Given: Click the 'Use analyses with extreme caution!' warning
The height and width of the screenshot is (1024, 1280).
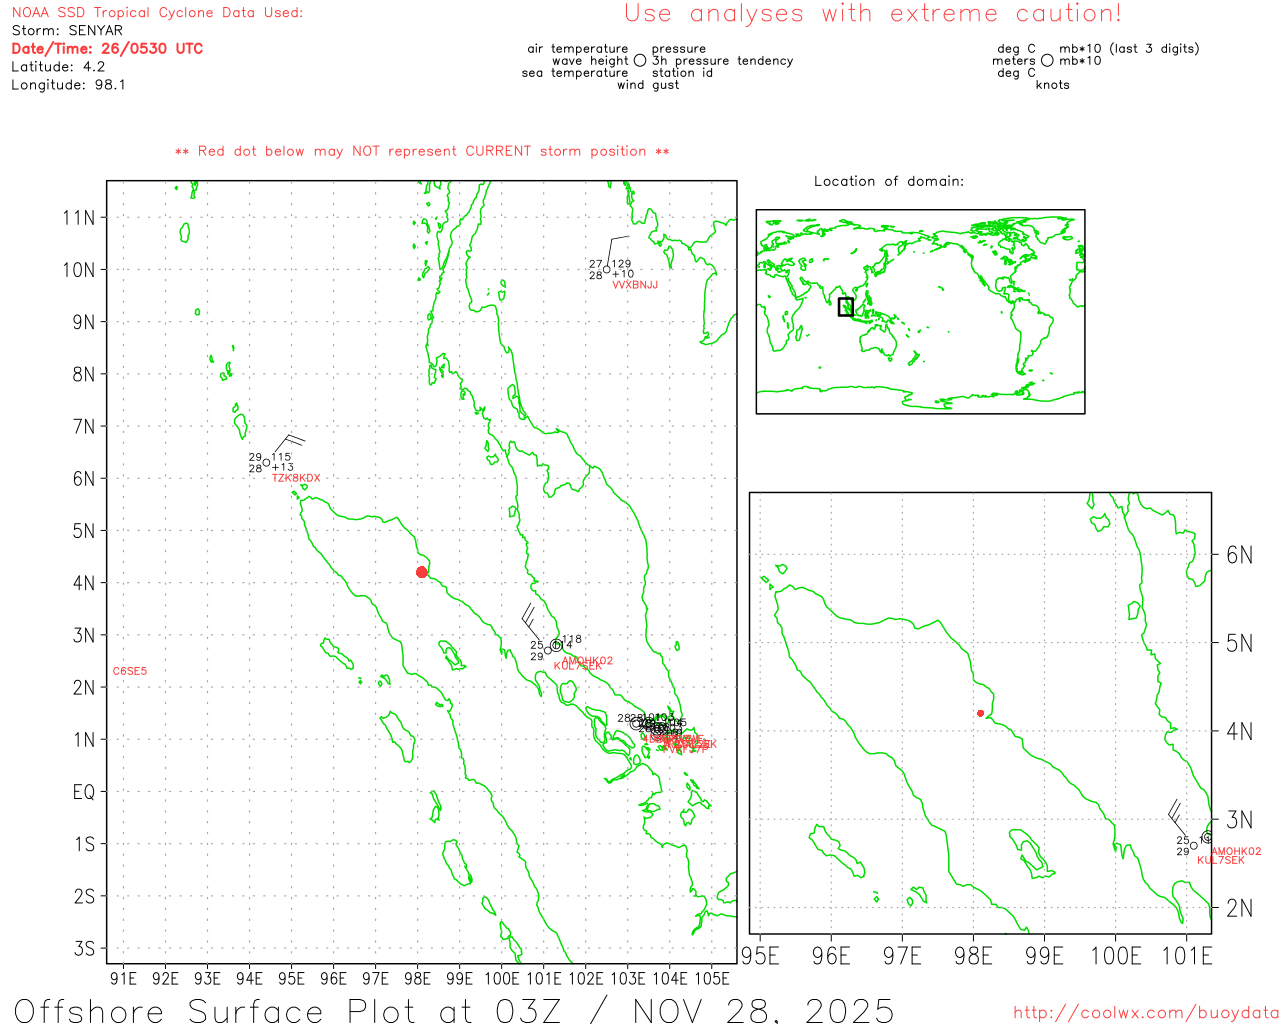Looking at the screenshot, I should point(872,14).
